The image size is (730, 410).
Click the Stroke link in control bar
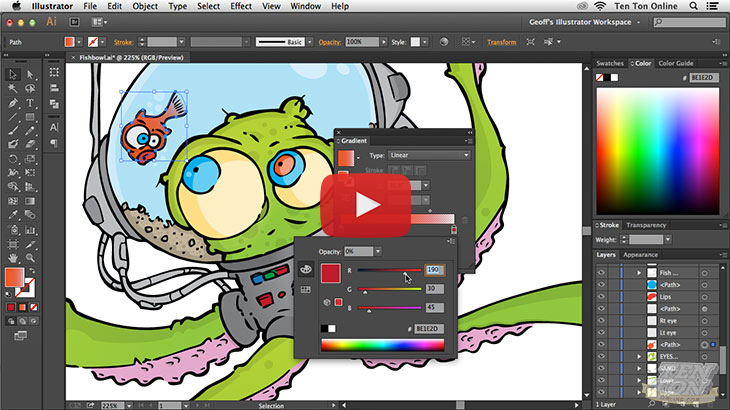pyautogui.click(x=123, y=42)
